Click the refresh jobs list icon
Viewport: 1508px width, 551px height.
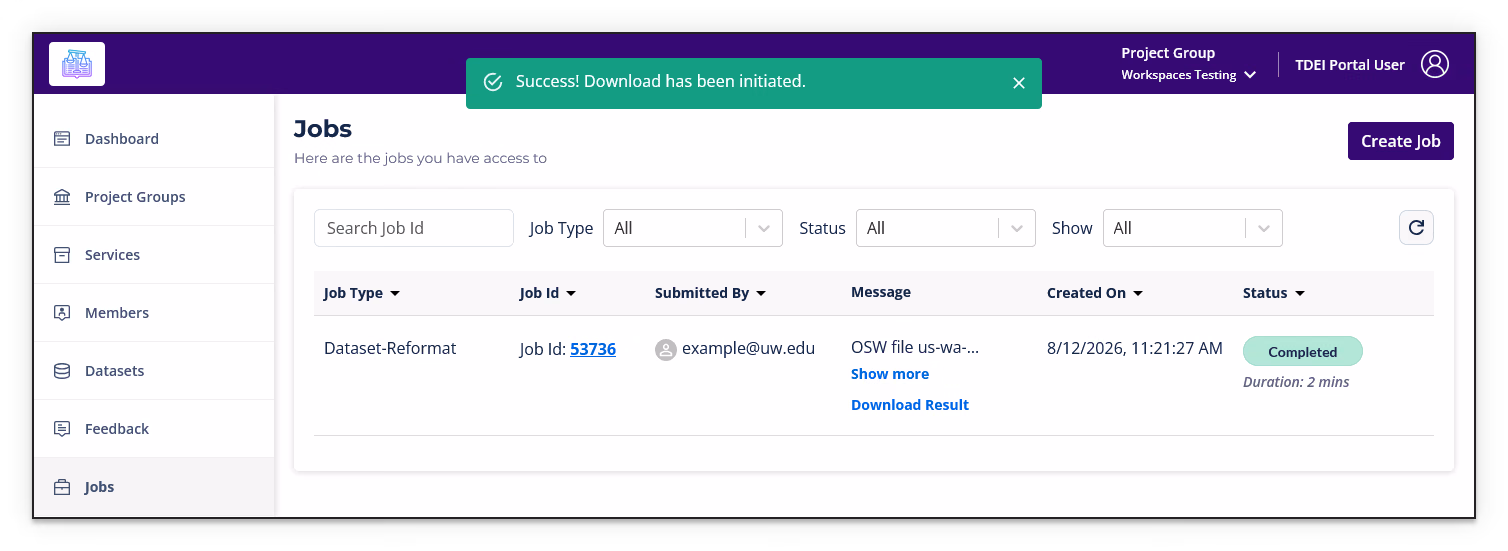tap(1416, 228)
